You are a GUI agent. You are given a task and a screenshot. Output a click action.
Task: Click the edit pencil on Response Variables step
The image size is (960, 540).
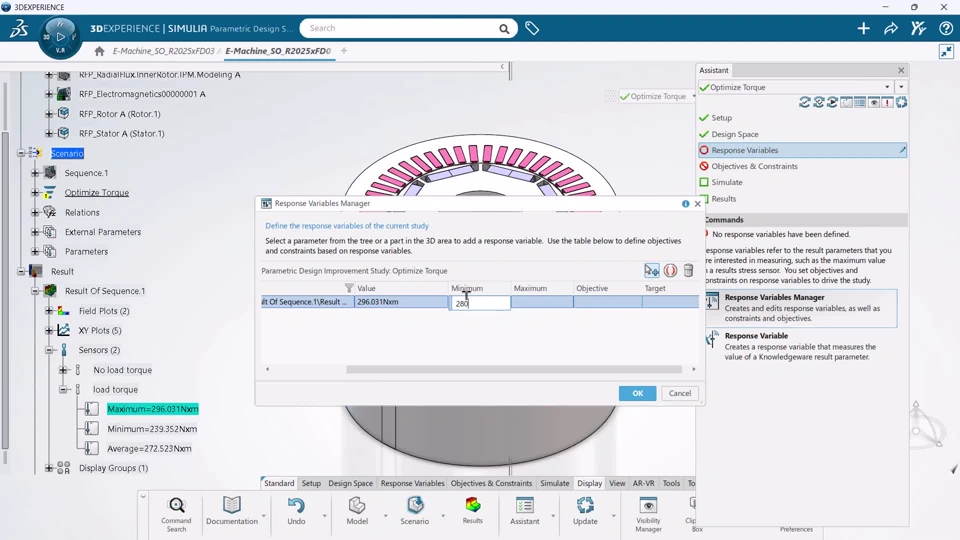pos(902,150)
